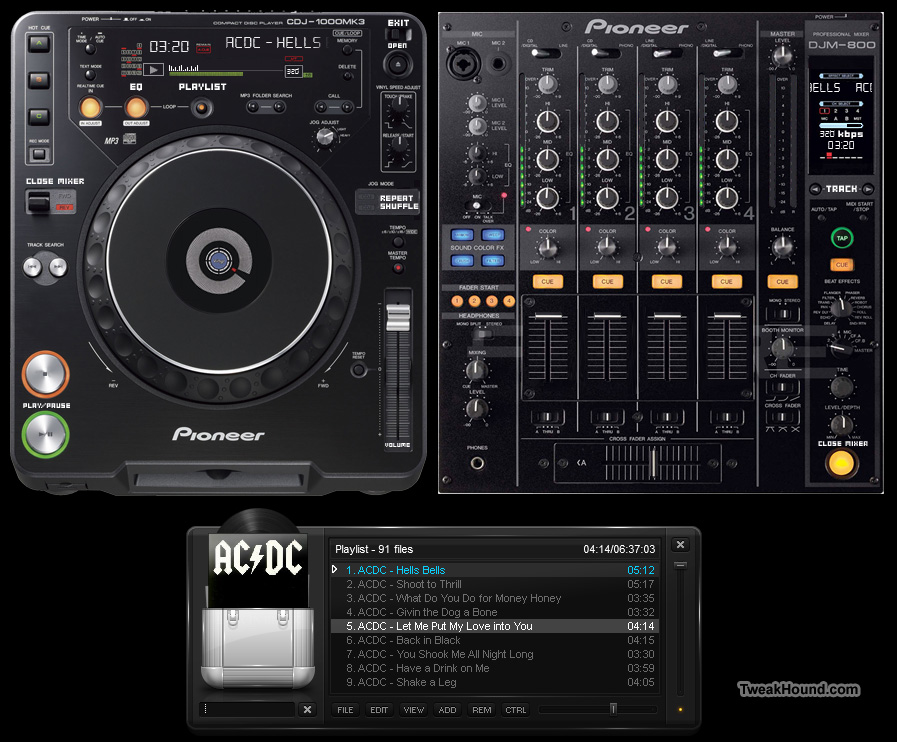
Task: Click Fader Start button 4
Action: (509, 301)
